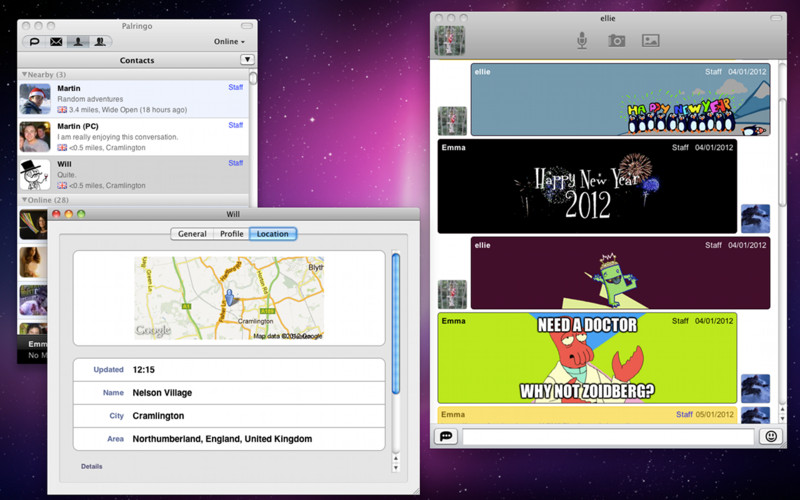
Task: Switch to the General tab in Will window
Action: coord(192,234)
